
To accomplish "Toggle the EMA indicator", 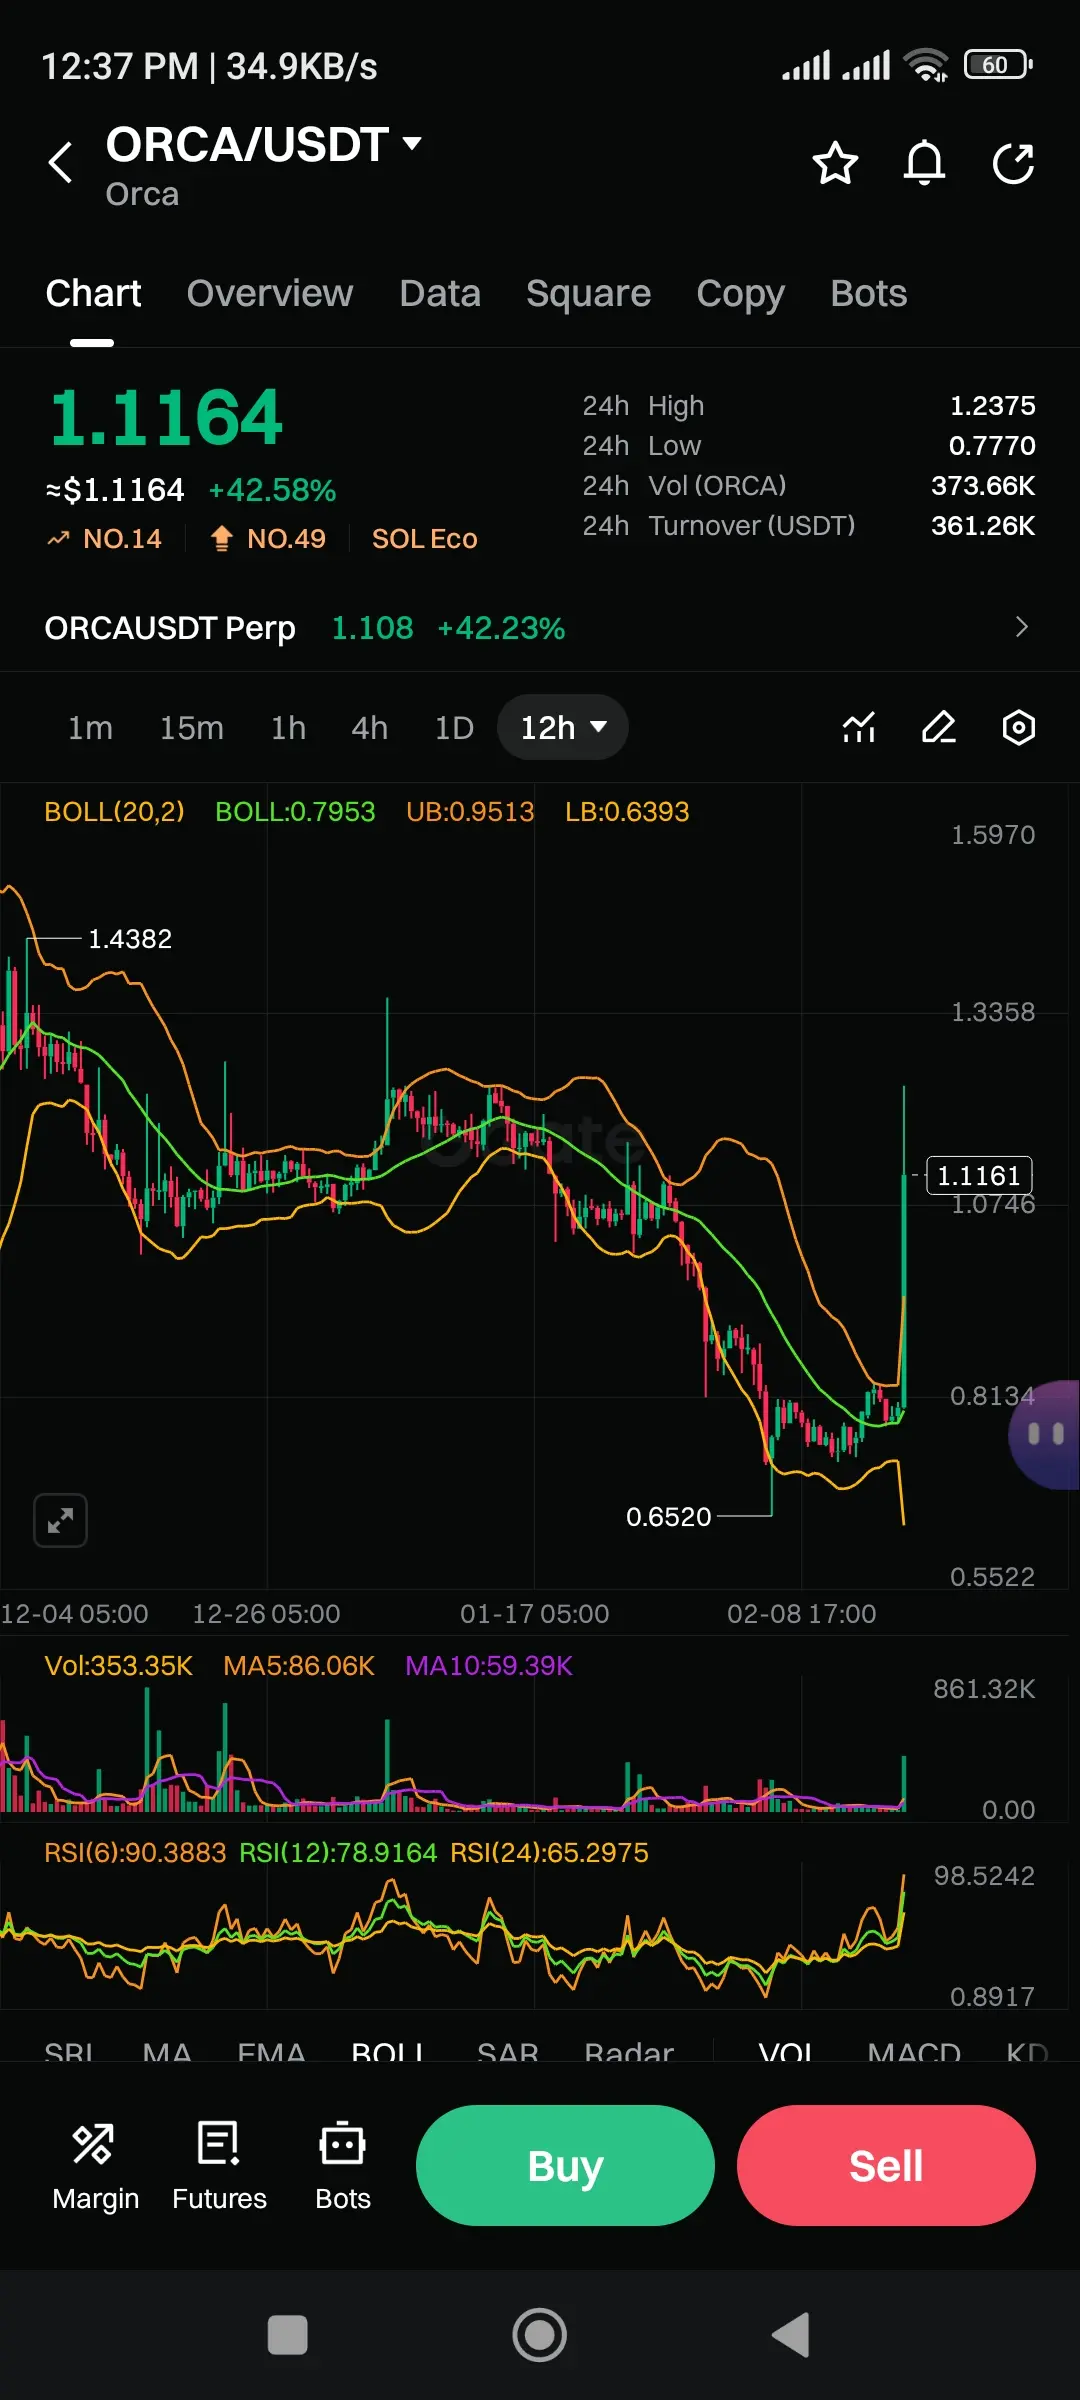I will pyautogui.click(x=271, y=2051).
